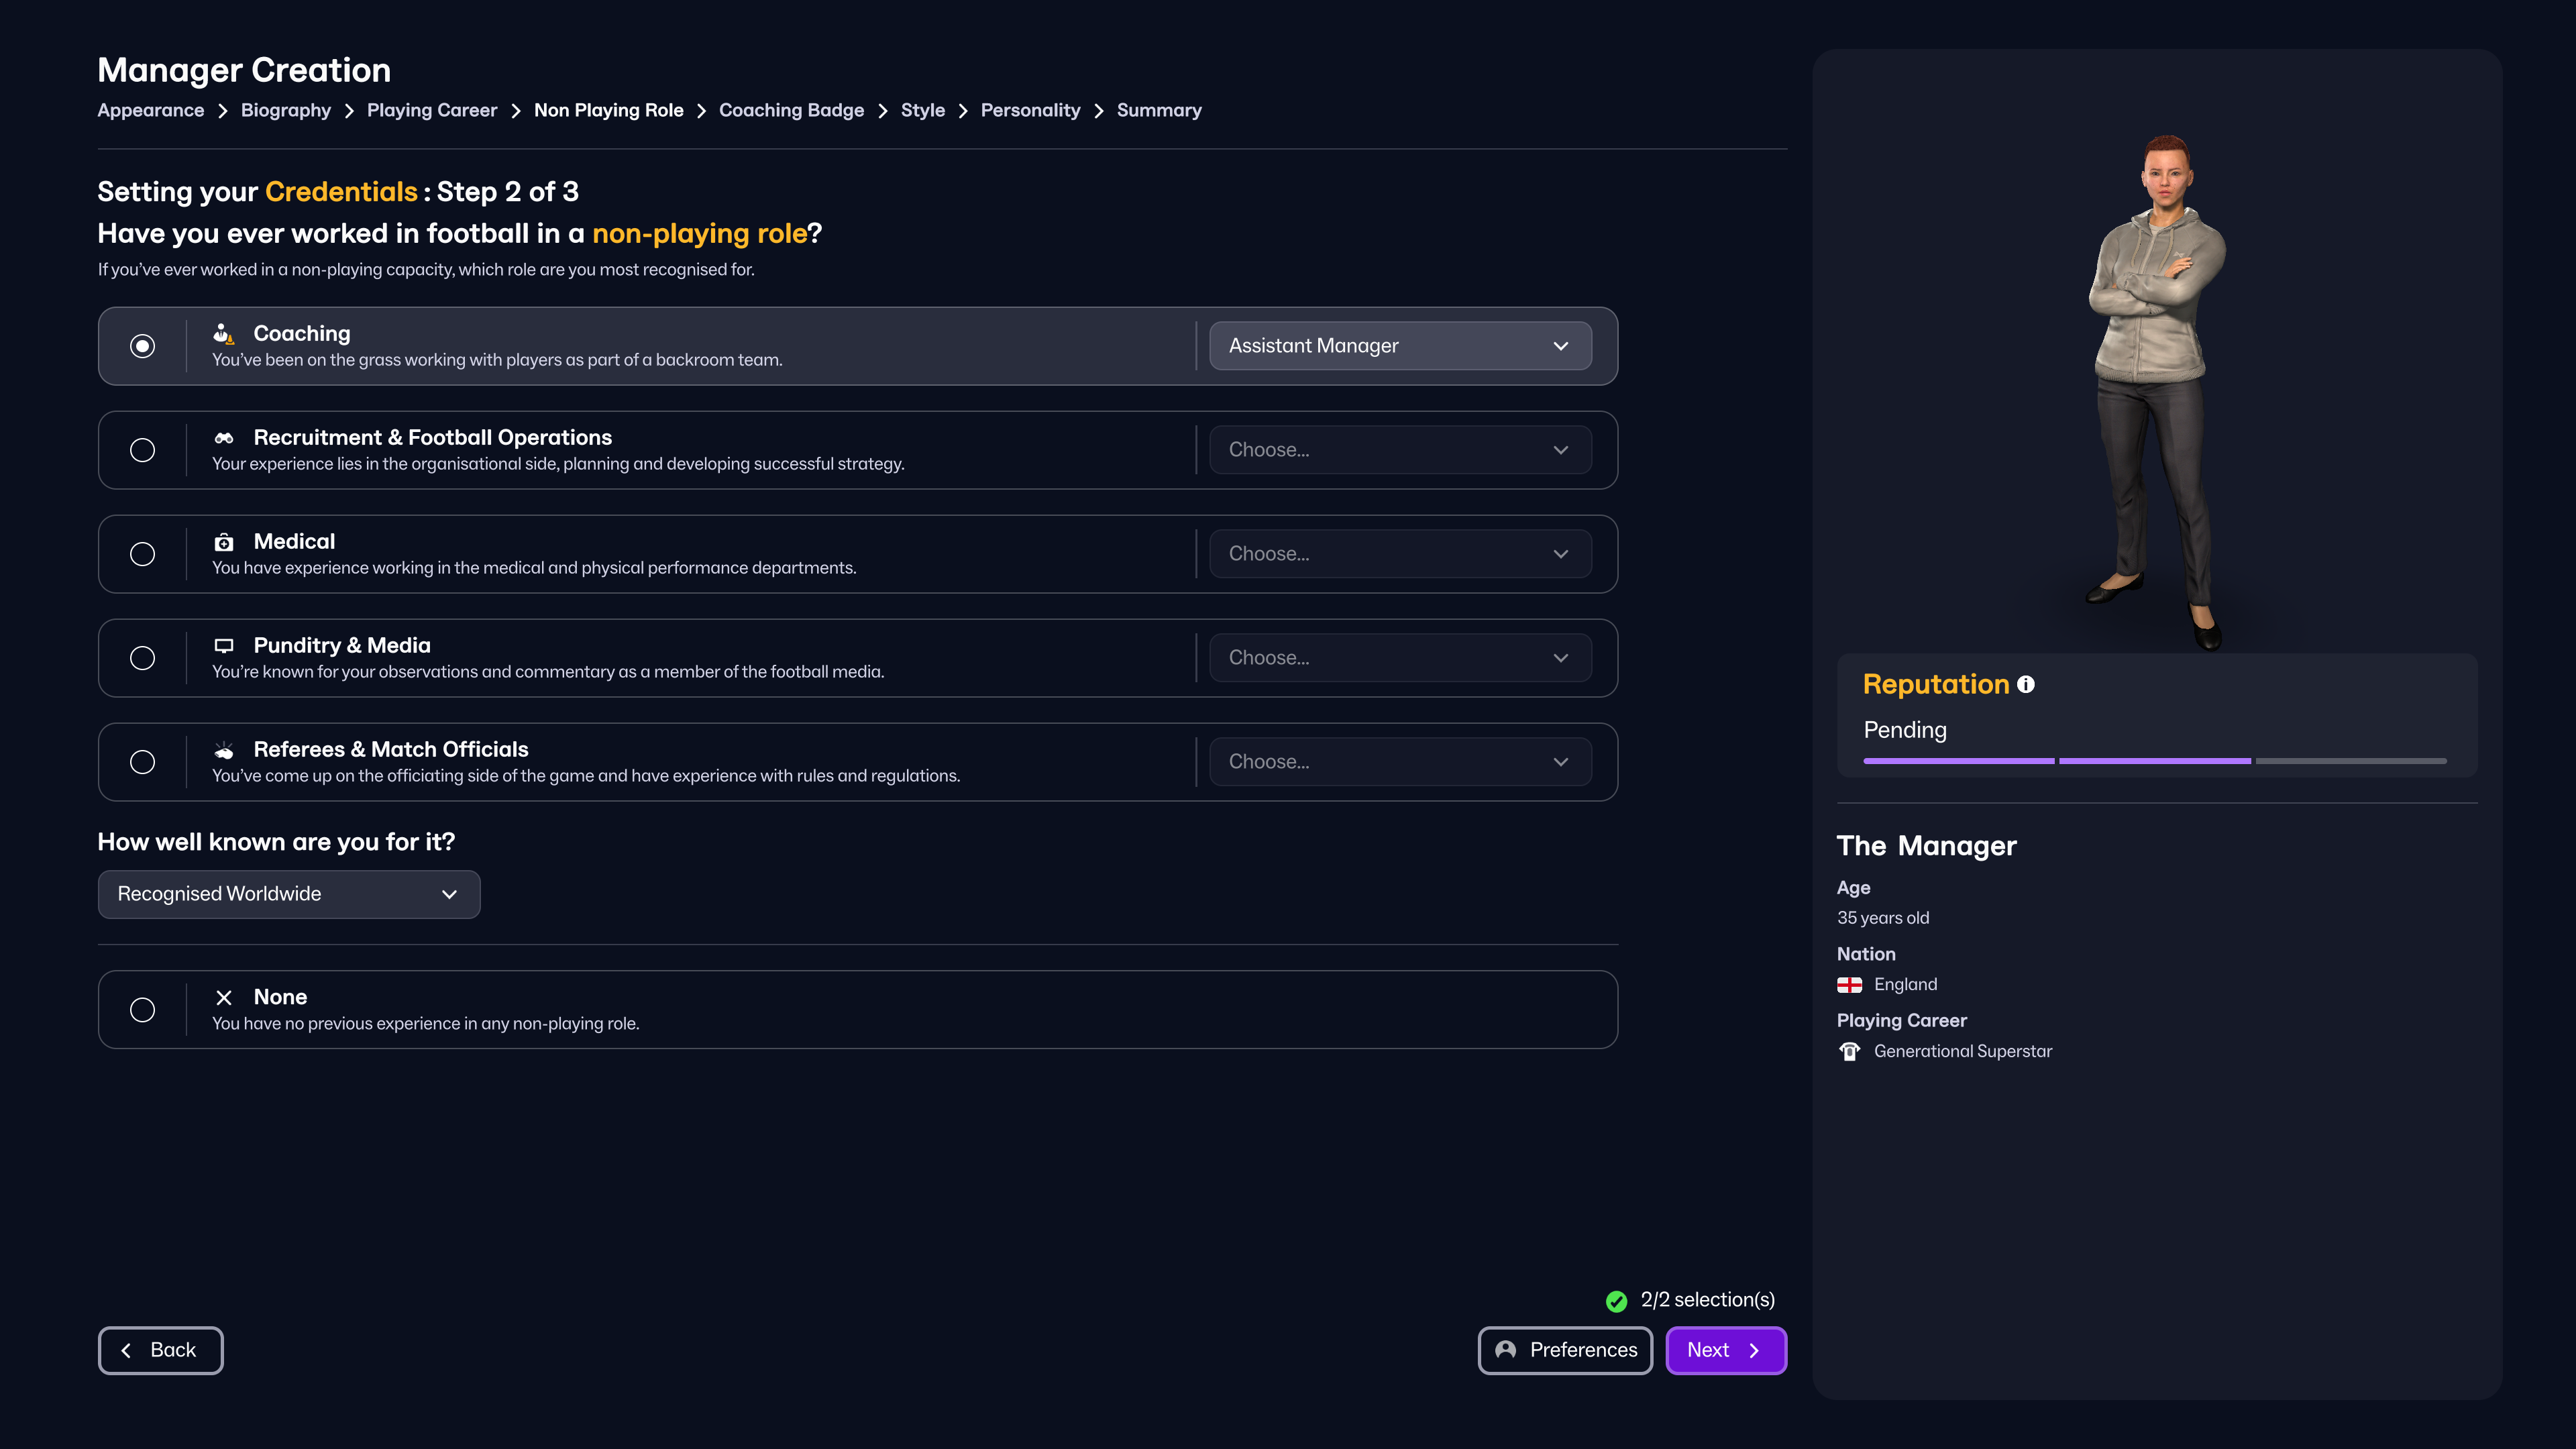Select the None radio button
2576x1449 pixels.
(143, 1010)
